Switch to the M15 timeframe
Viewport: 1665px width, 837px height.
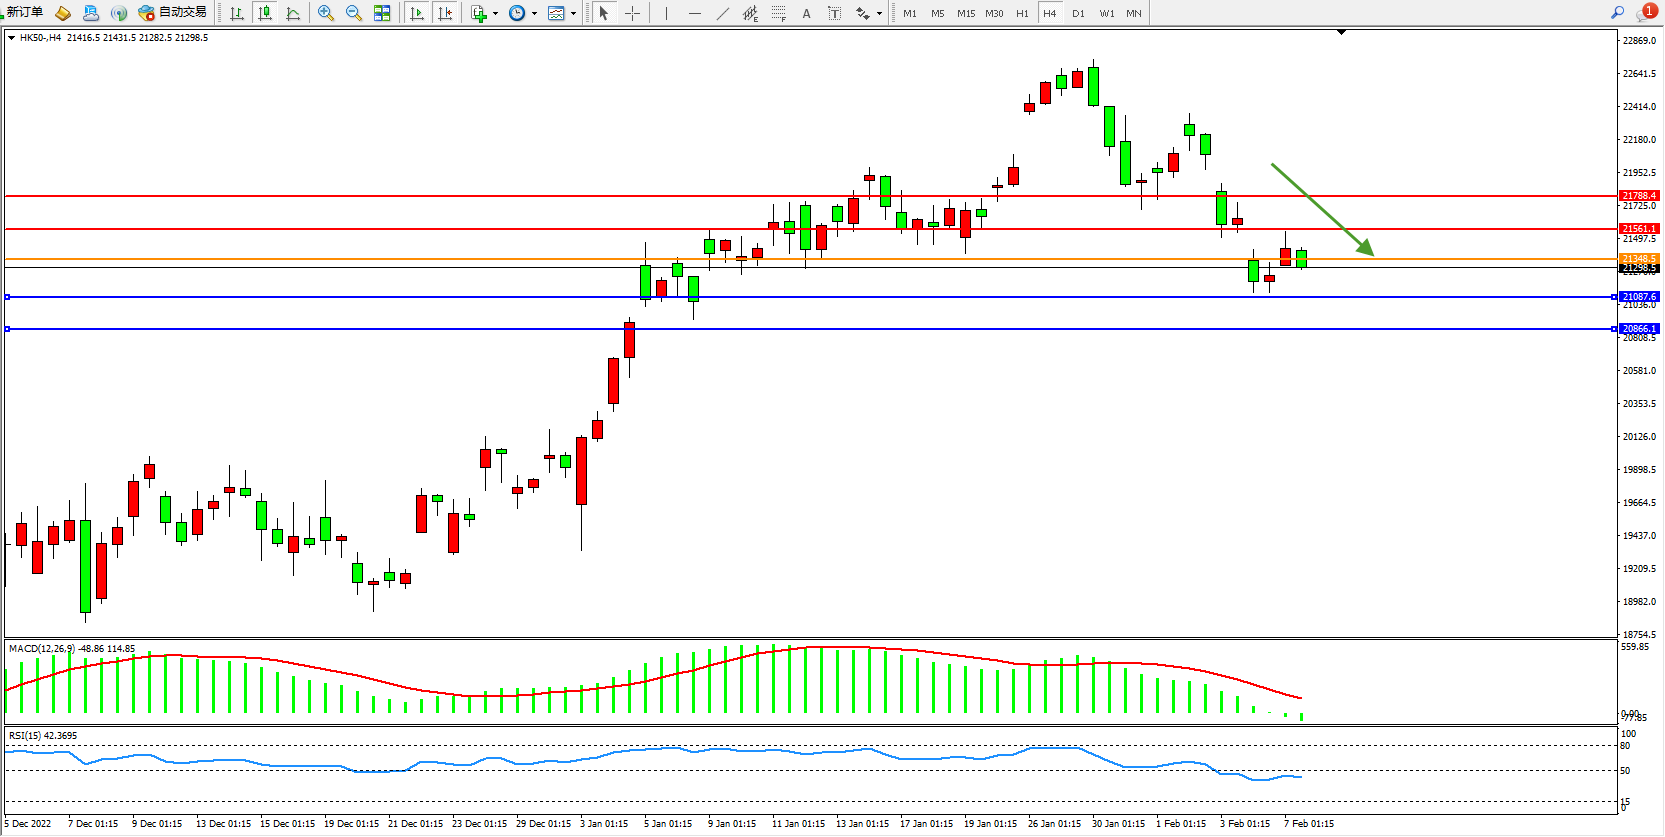965,13
